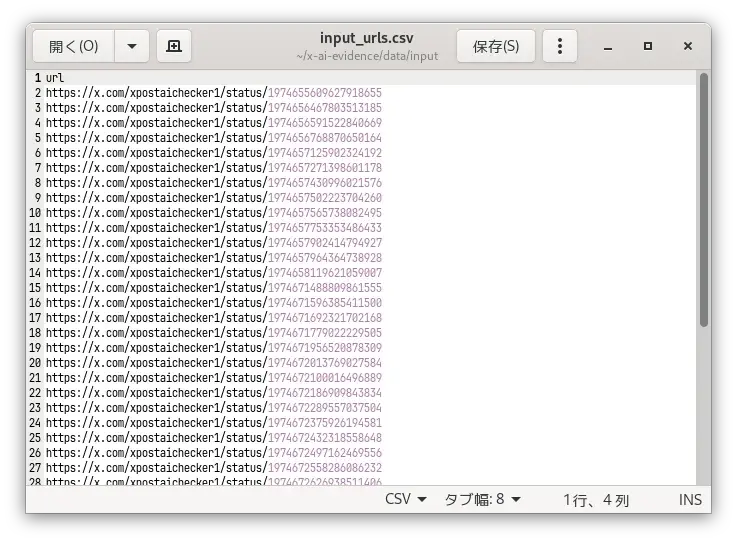Screen dimensions: 737x542
Task: Click the status ID on line 20
Action: [324, 363]
